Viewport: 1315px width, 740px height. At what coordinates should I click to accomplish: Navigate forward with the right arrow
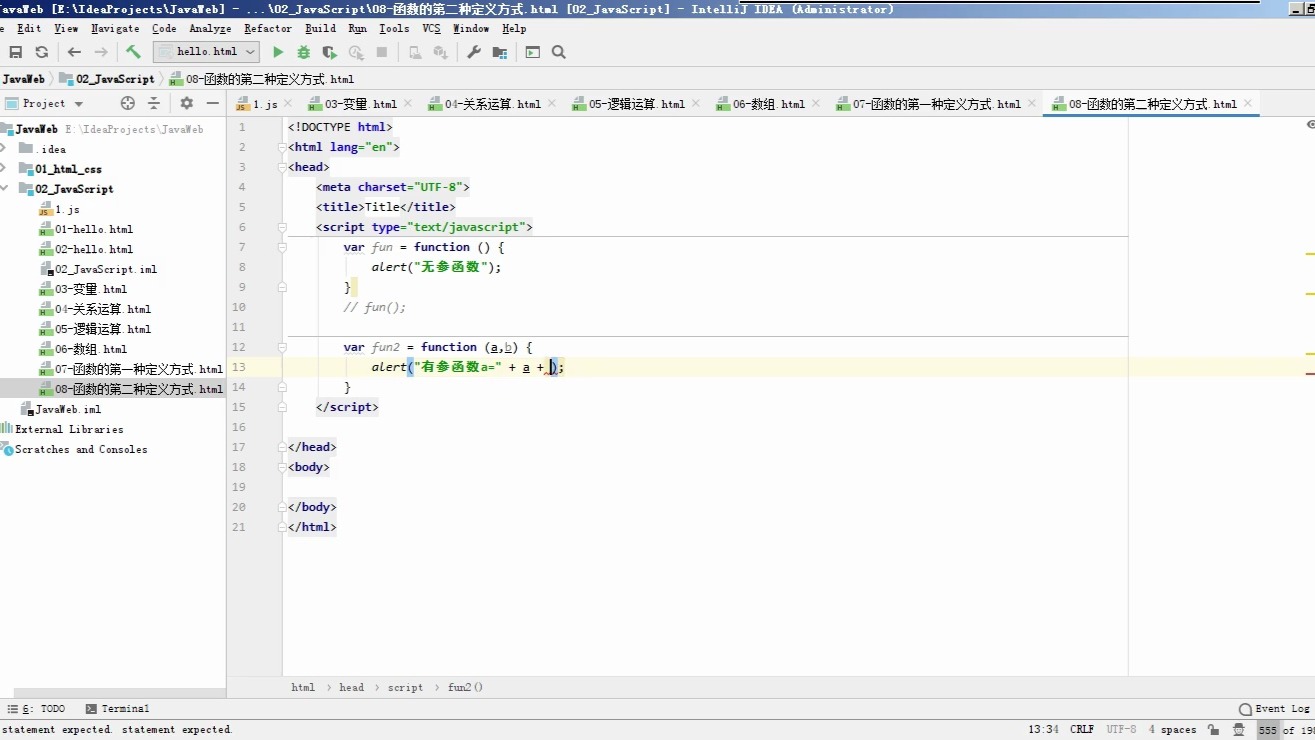tap(101, 52)
